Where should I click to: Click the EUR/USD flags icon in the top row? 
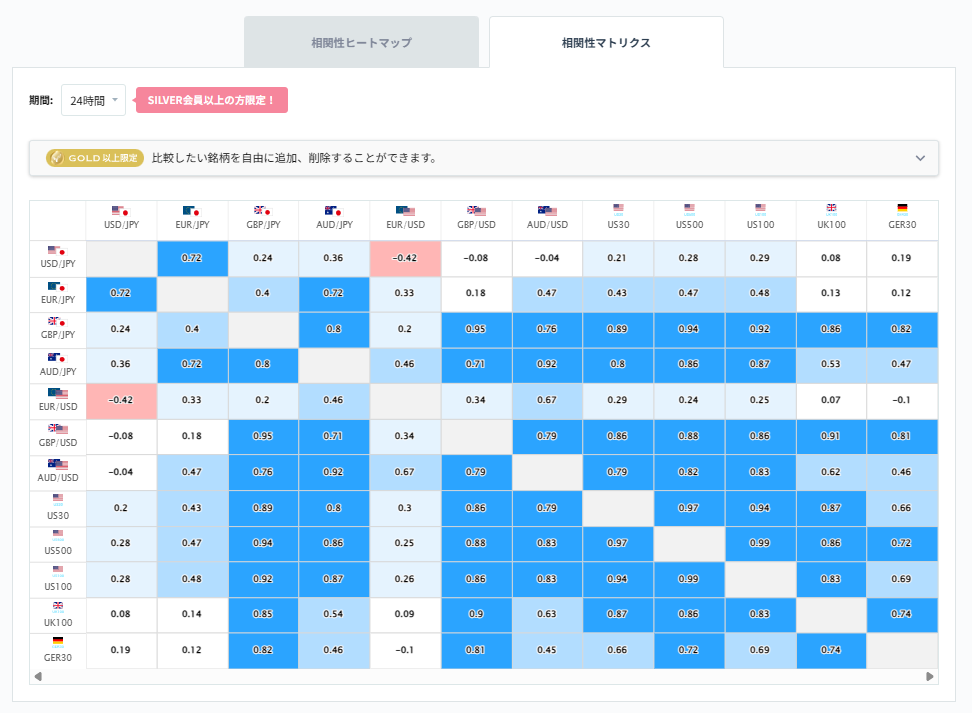(x=405, y=209)
